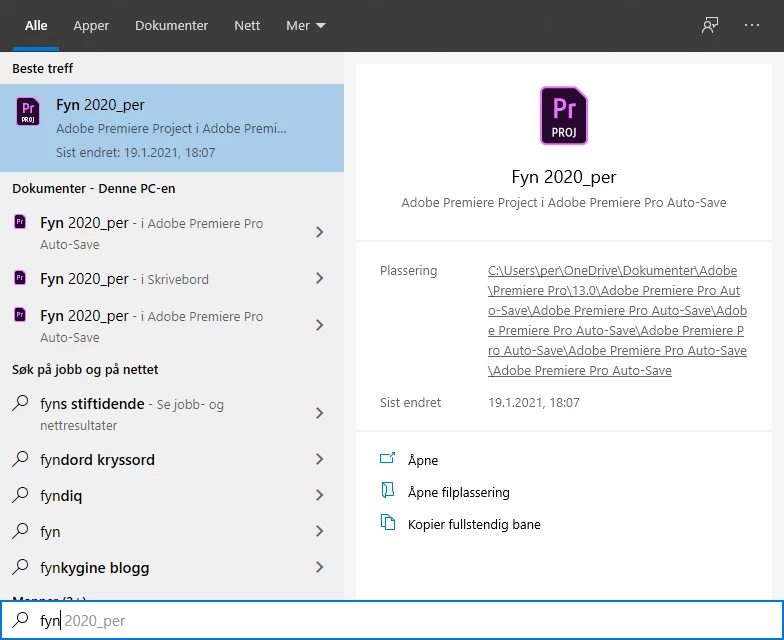Click the Kopier fullstendig bane copy icon

(388, 522)
